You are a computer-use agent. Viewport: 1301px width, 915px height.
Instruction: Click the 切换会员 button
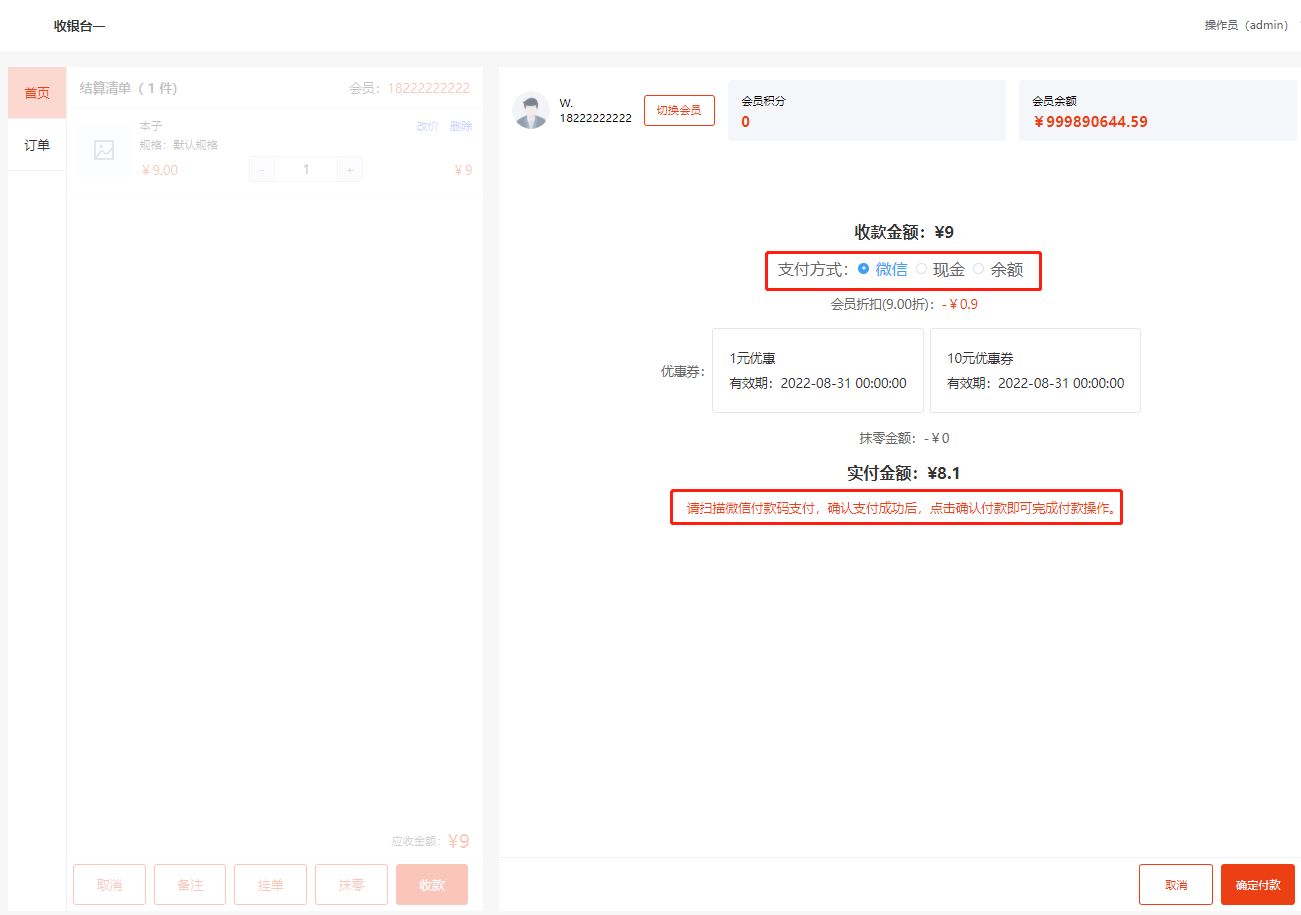click(x=679, y=110)
